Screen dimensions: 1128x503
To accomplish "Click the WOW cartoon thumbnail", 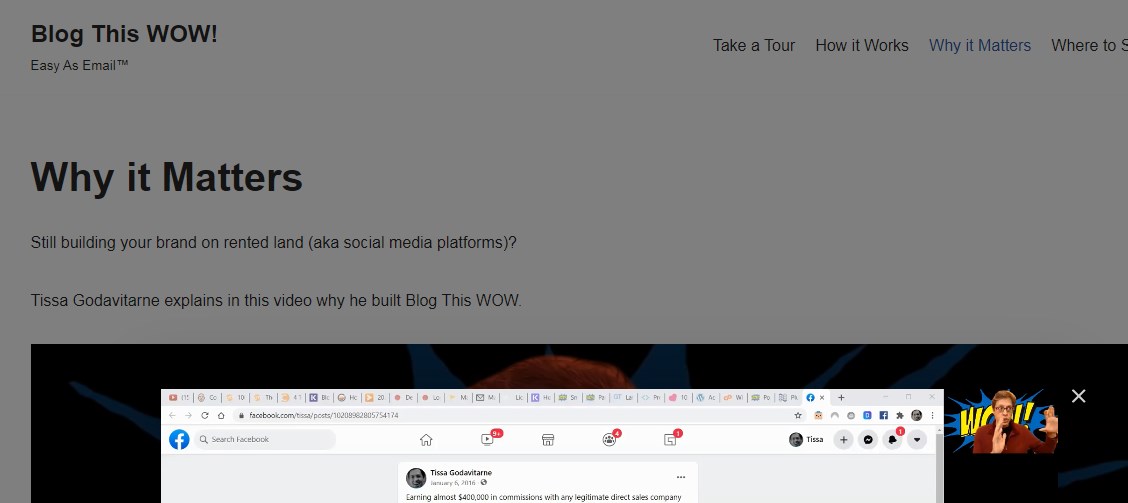I will coord(1003,422).
